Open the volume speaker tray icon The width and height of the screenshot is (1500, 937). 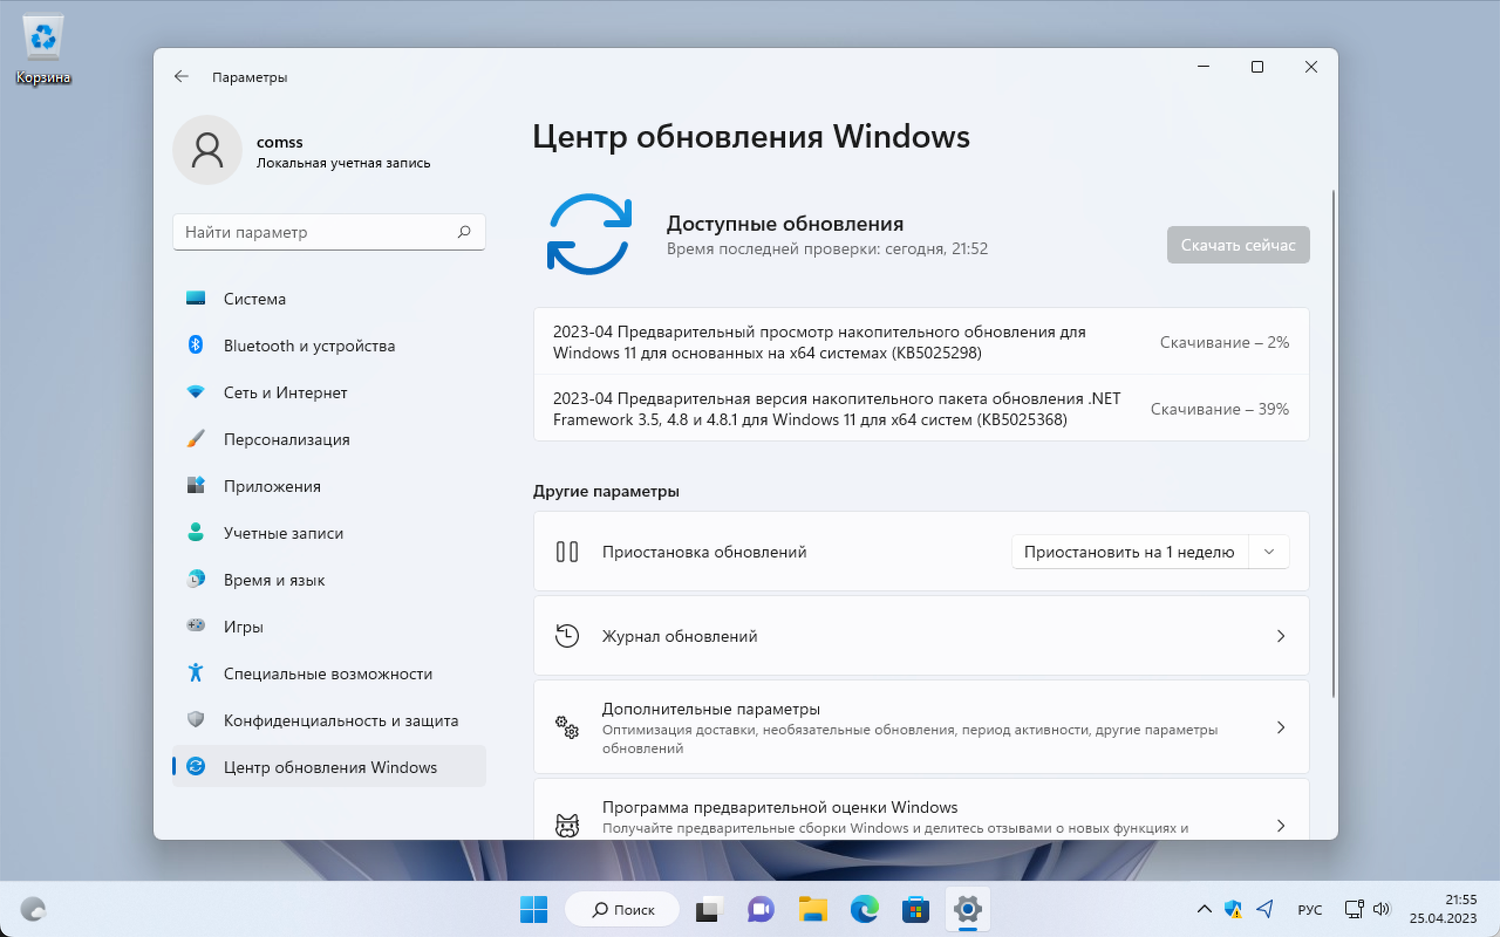pyautogui.click(x=1381, y=909)
